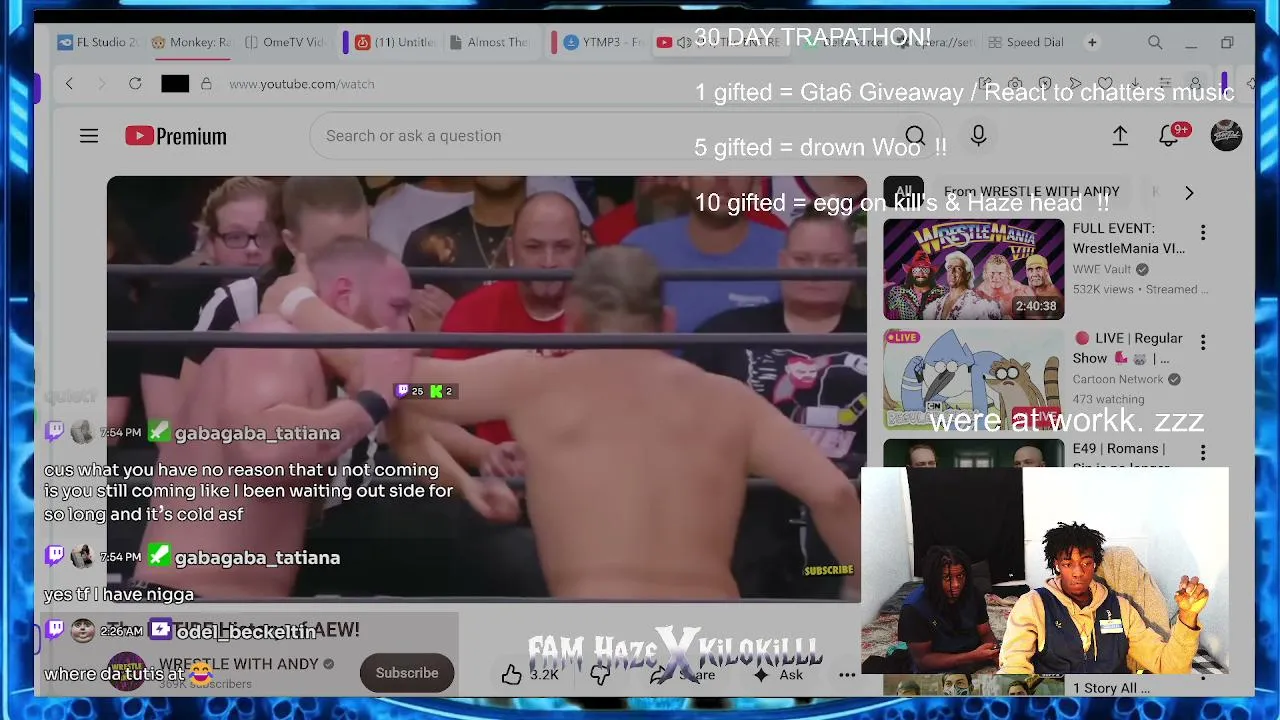Switch to the Speed Dial tab
The width and height of the screenshot is (1280, 720).
(x=1025, y=43)
